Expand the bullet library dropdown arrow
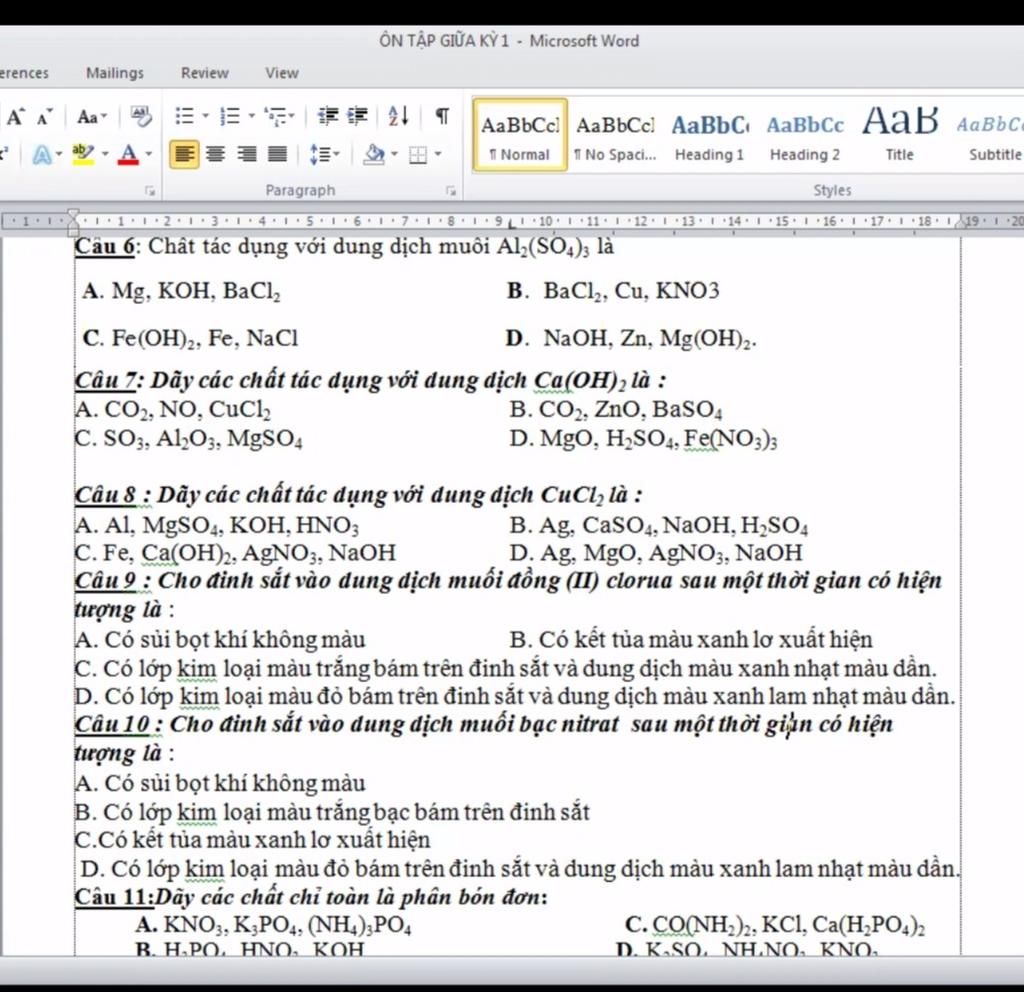The height and width of the screenshot is (992, 1024). [x=205, y=117]
